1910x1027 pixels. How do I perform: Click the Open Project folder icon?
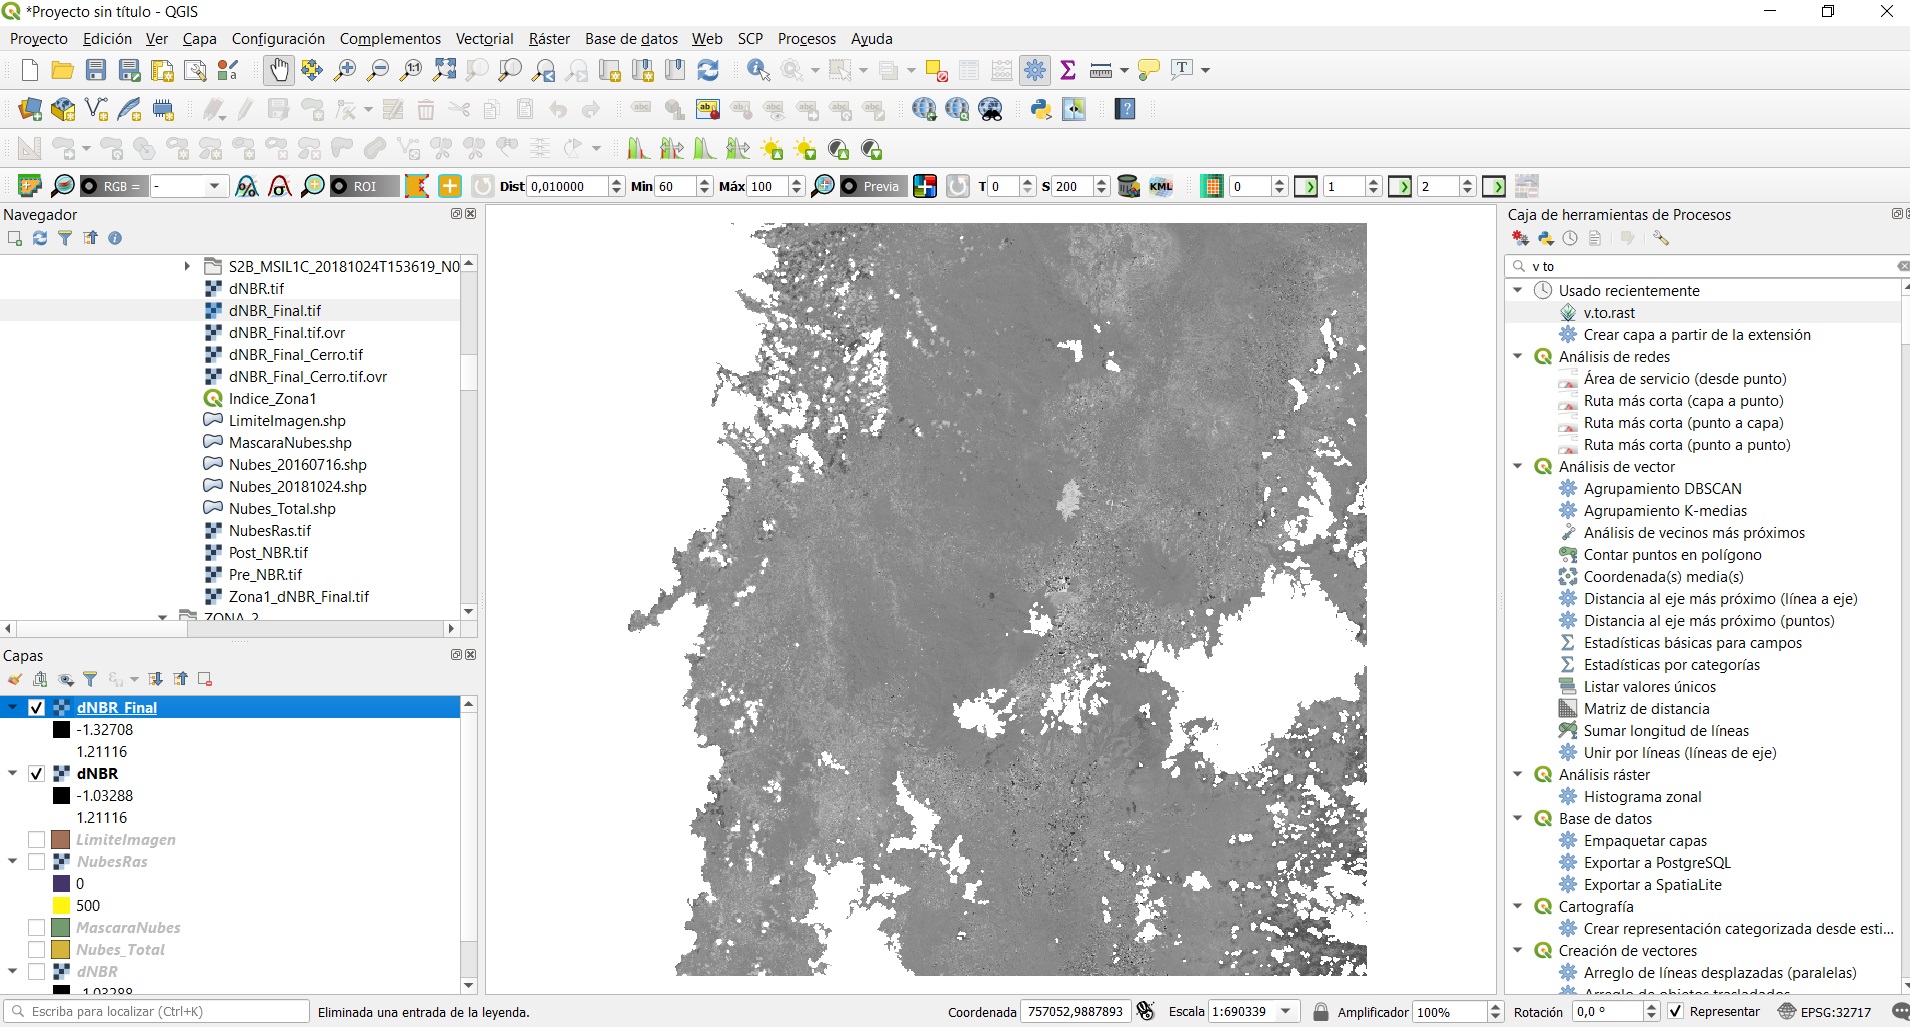click(62, 70)
